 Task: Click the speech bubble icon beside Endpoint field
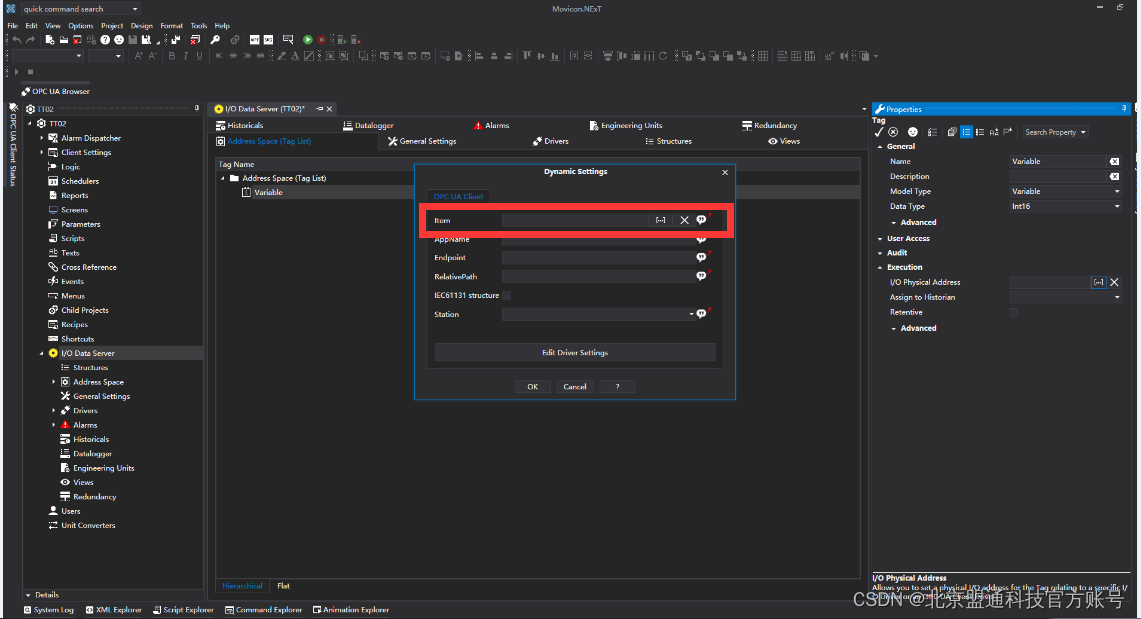(701, 257)
